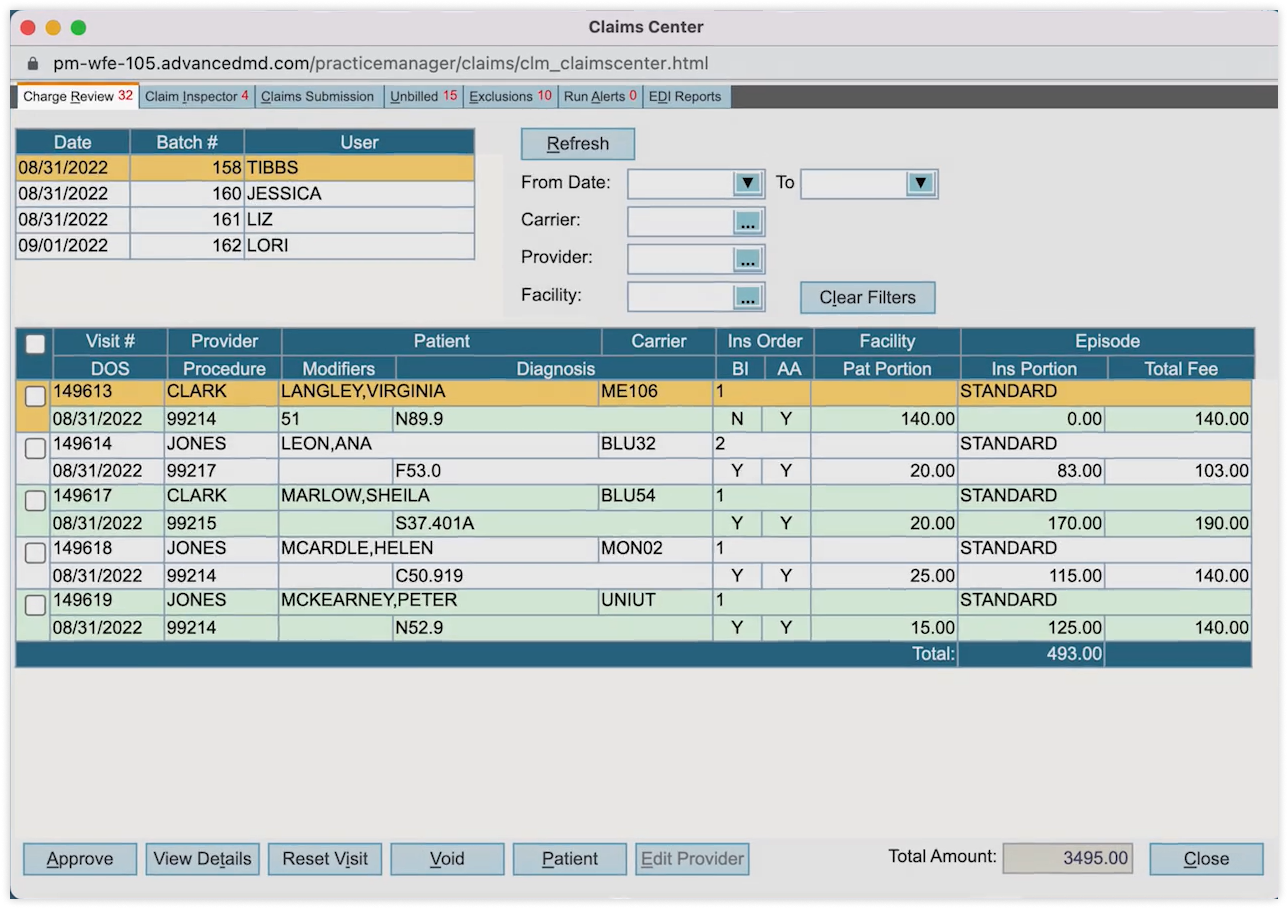Click patient name LANGLEY,VIRGINIA
Image resolution: width=1288 pixels, height=909 pixels.
tap(363, 392)
